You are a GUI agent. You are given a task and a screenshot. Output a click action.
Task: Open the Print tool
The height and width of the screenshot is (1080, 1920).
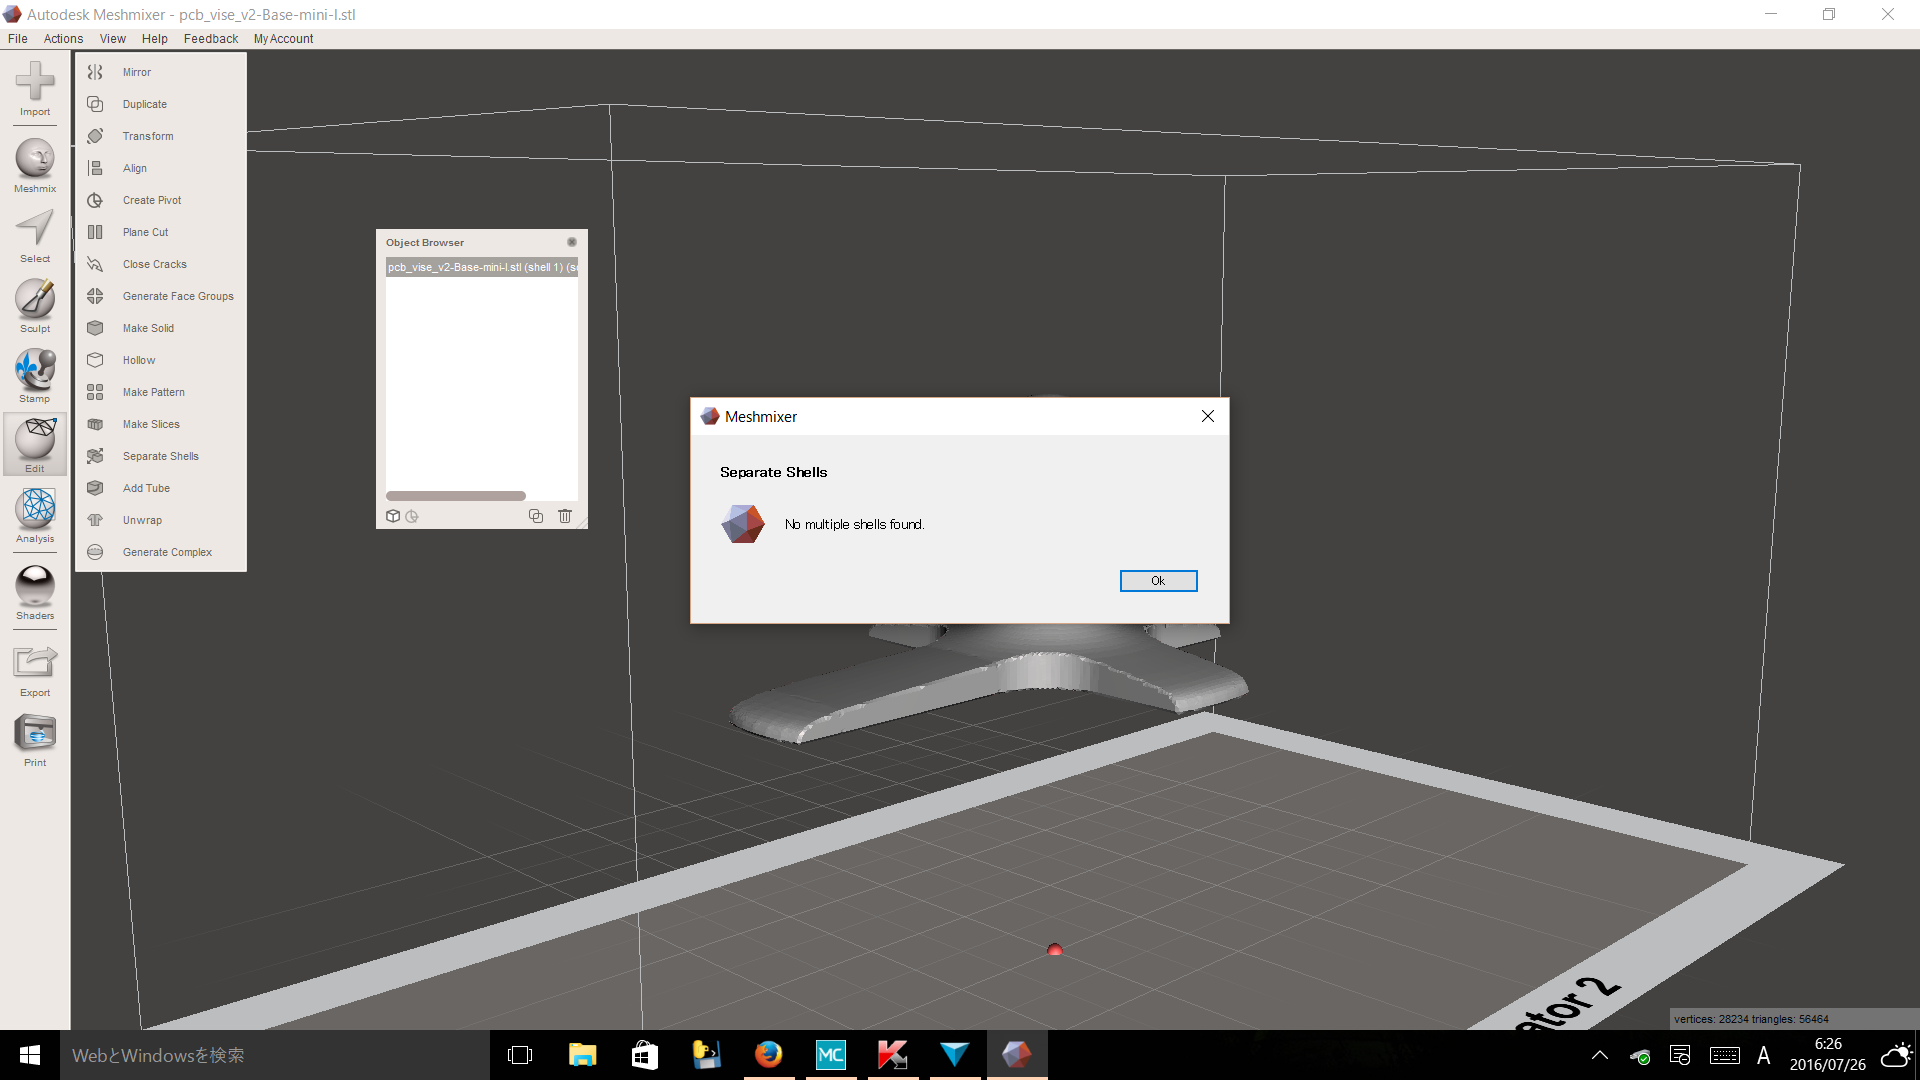click(x=35, y=740)
